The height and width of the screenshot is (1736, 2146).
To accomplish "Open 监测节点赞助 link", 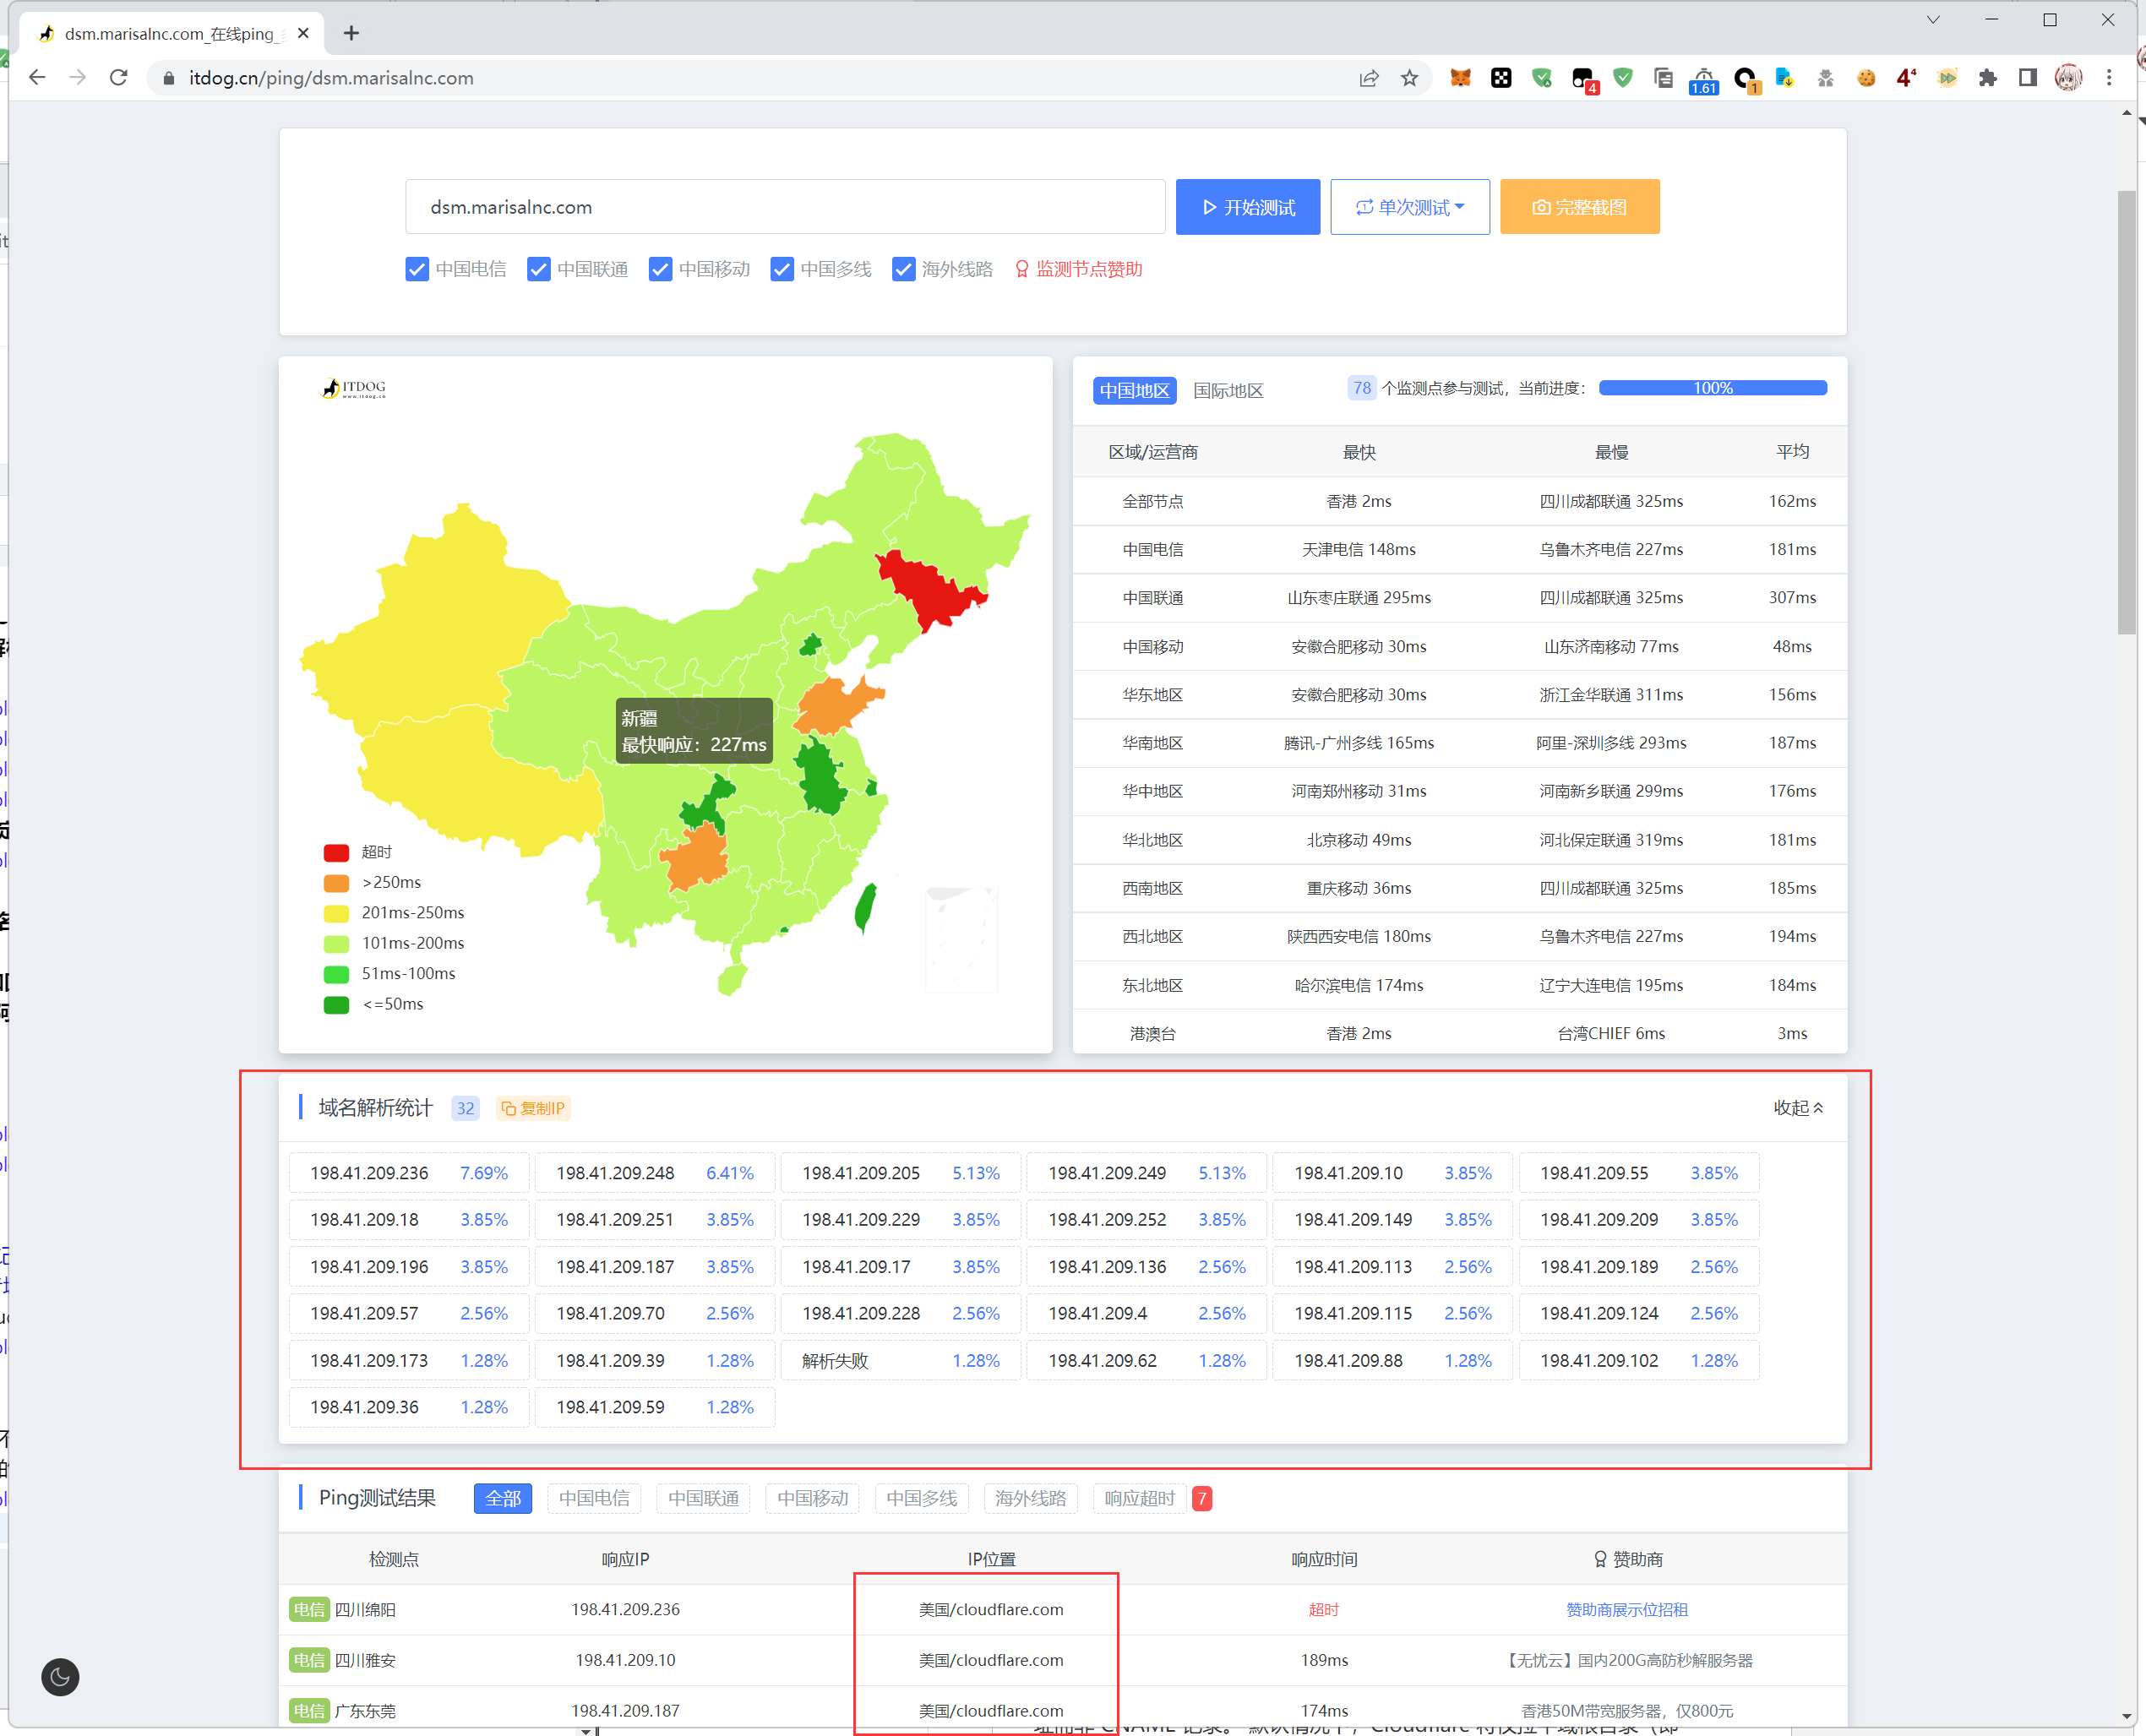I will pos(1078,269).
